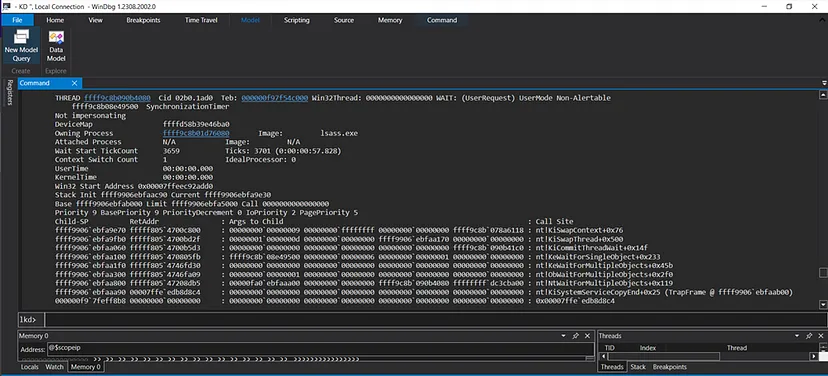Viewport: 828px width, 376px height.
Task: Pin the Threads panel
Action: click(x=808, y=336)
